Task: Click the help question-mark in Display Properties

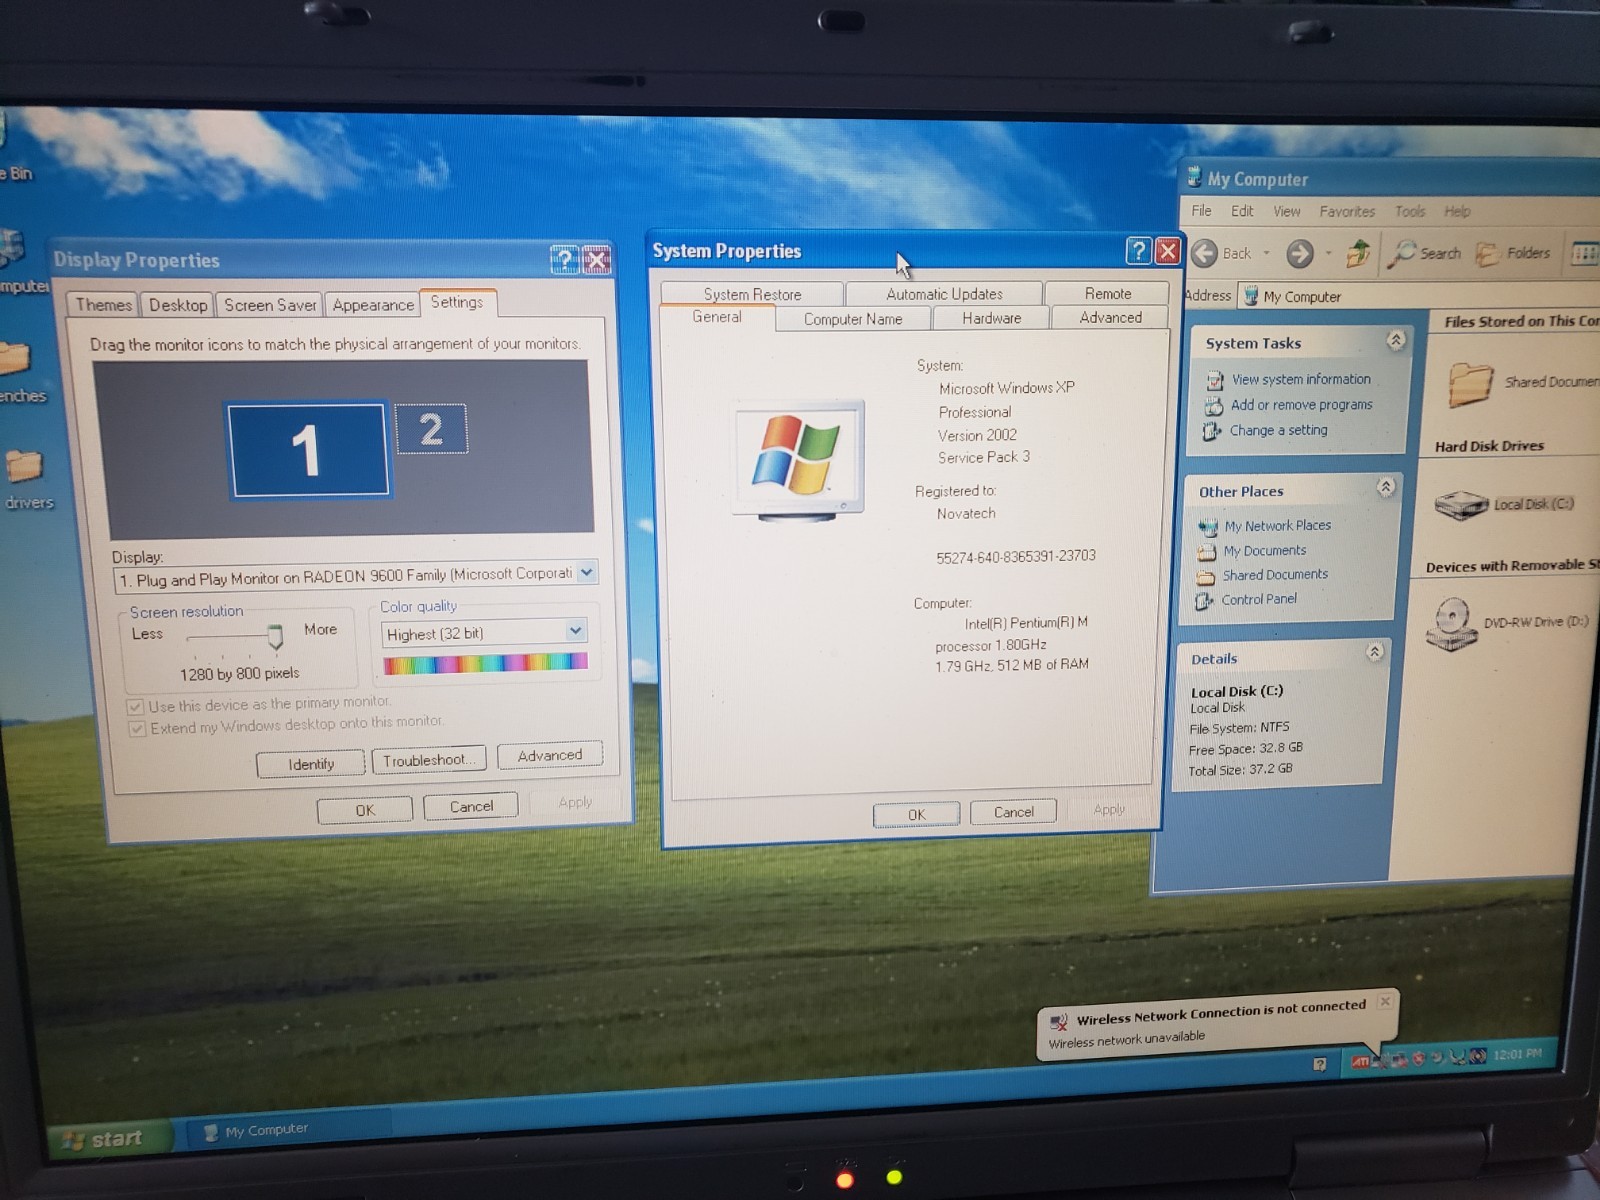Action: coord(564,261)
